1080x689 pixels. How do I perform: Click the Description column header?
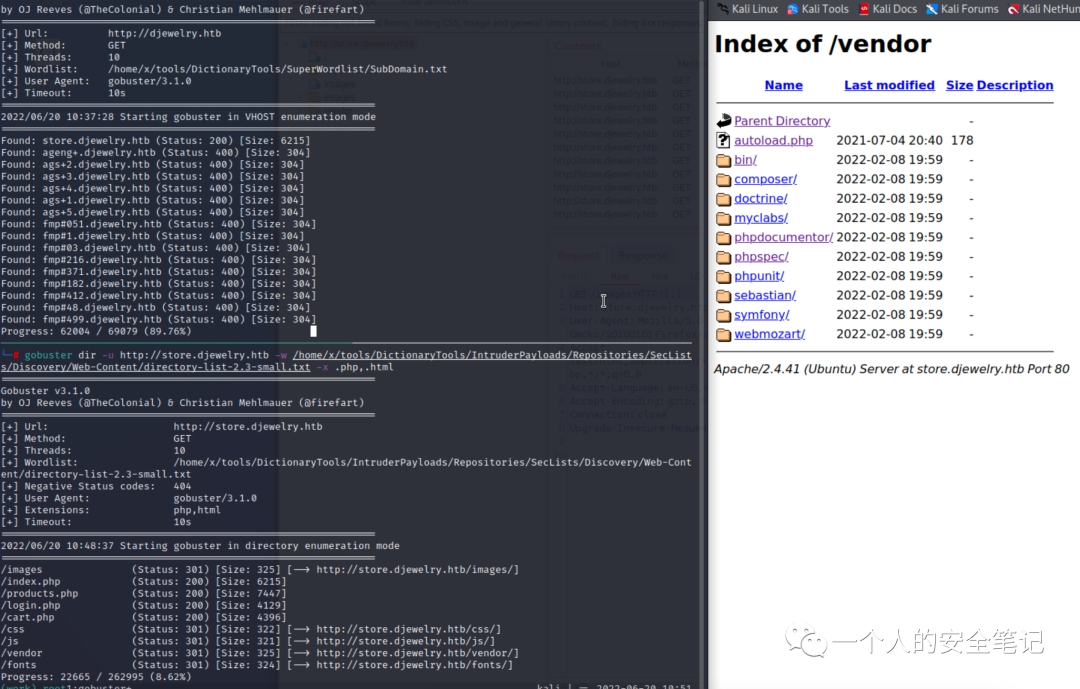coord(1014,86)
